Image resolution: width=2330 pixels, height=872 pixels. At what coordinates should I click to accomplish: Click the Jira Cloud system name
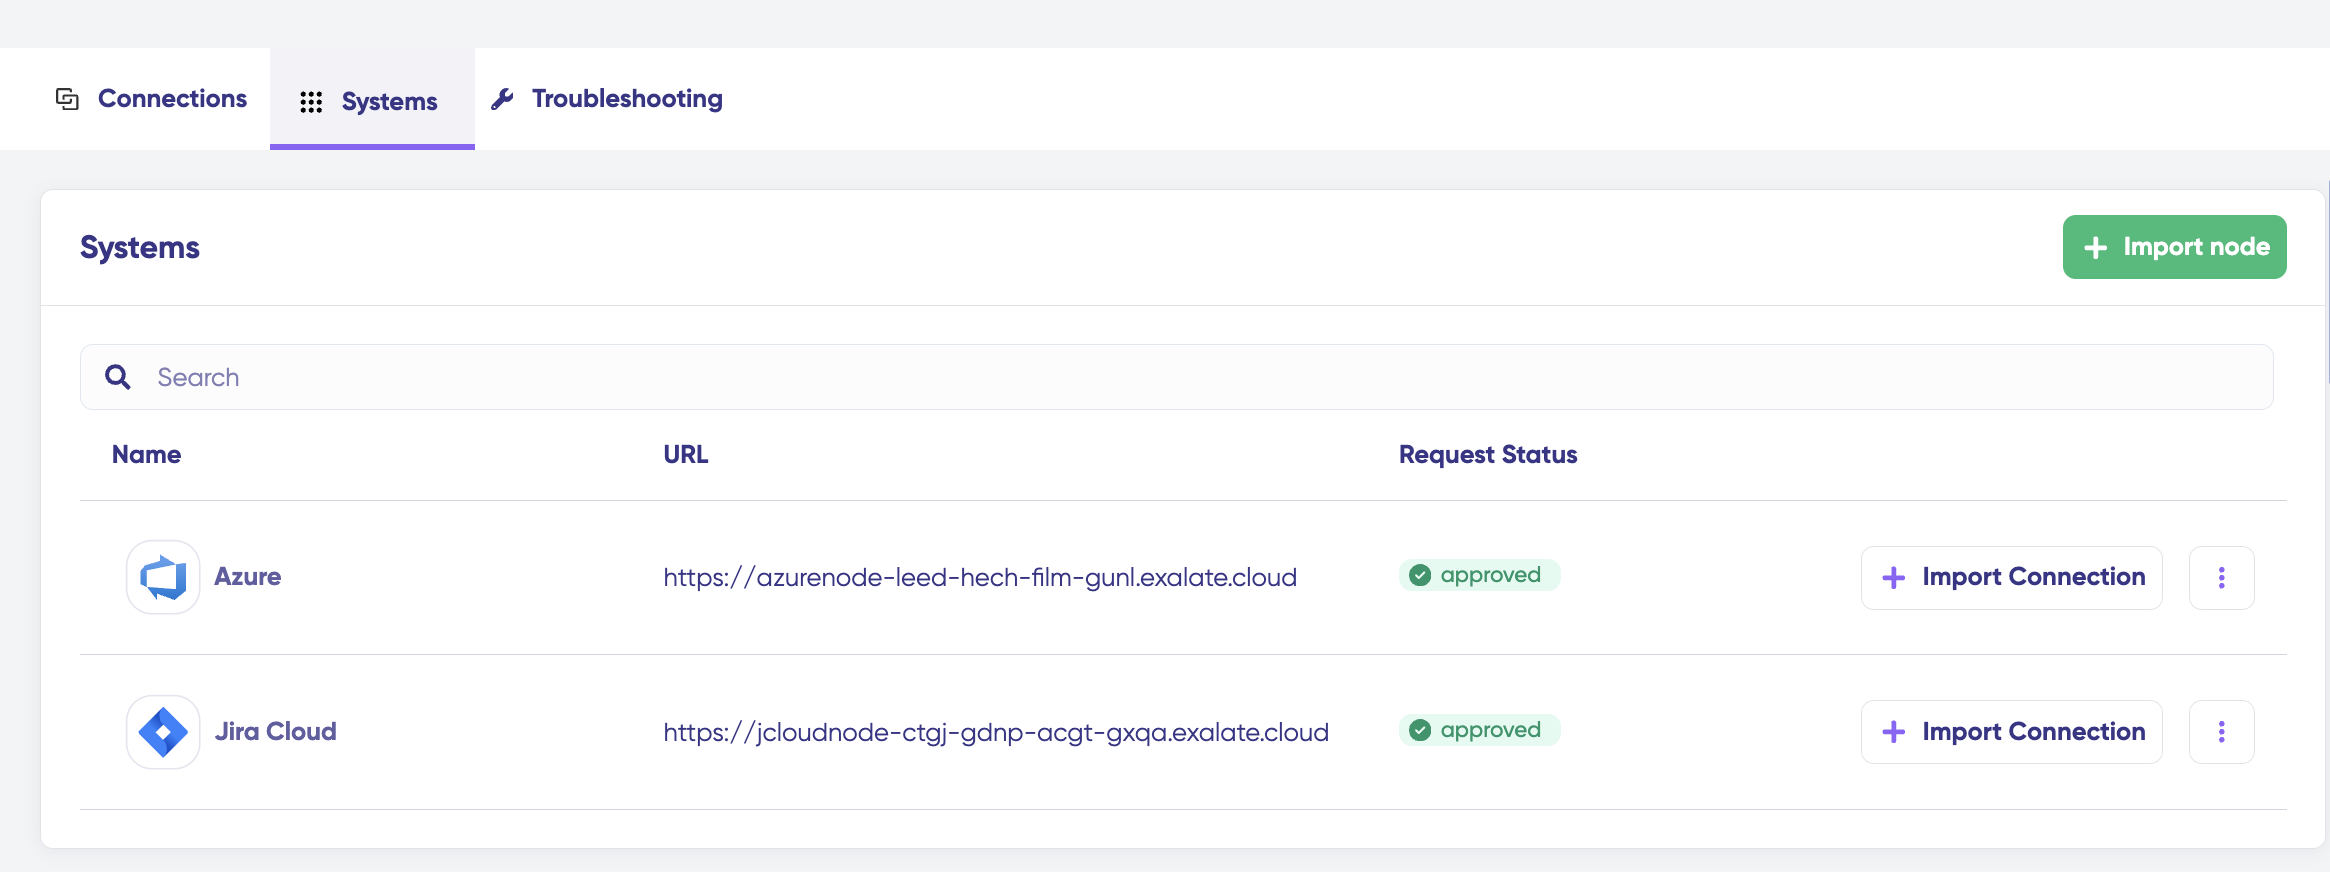point(275,732)
